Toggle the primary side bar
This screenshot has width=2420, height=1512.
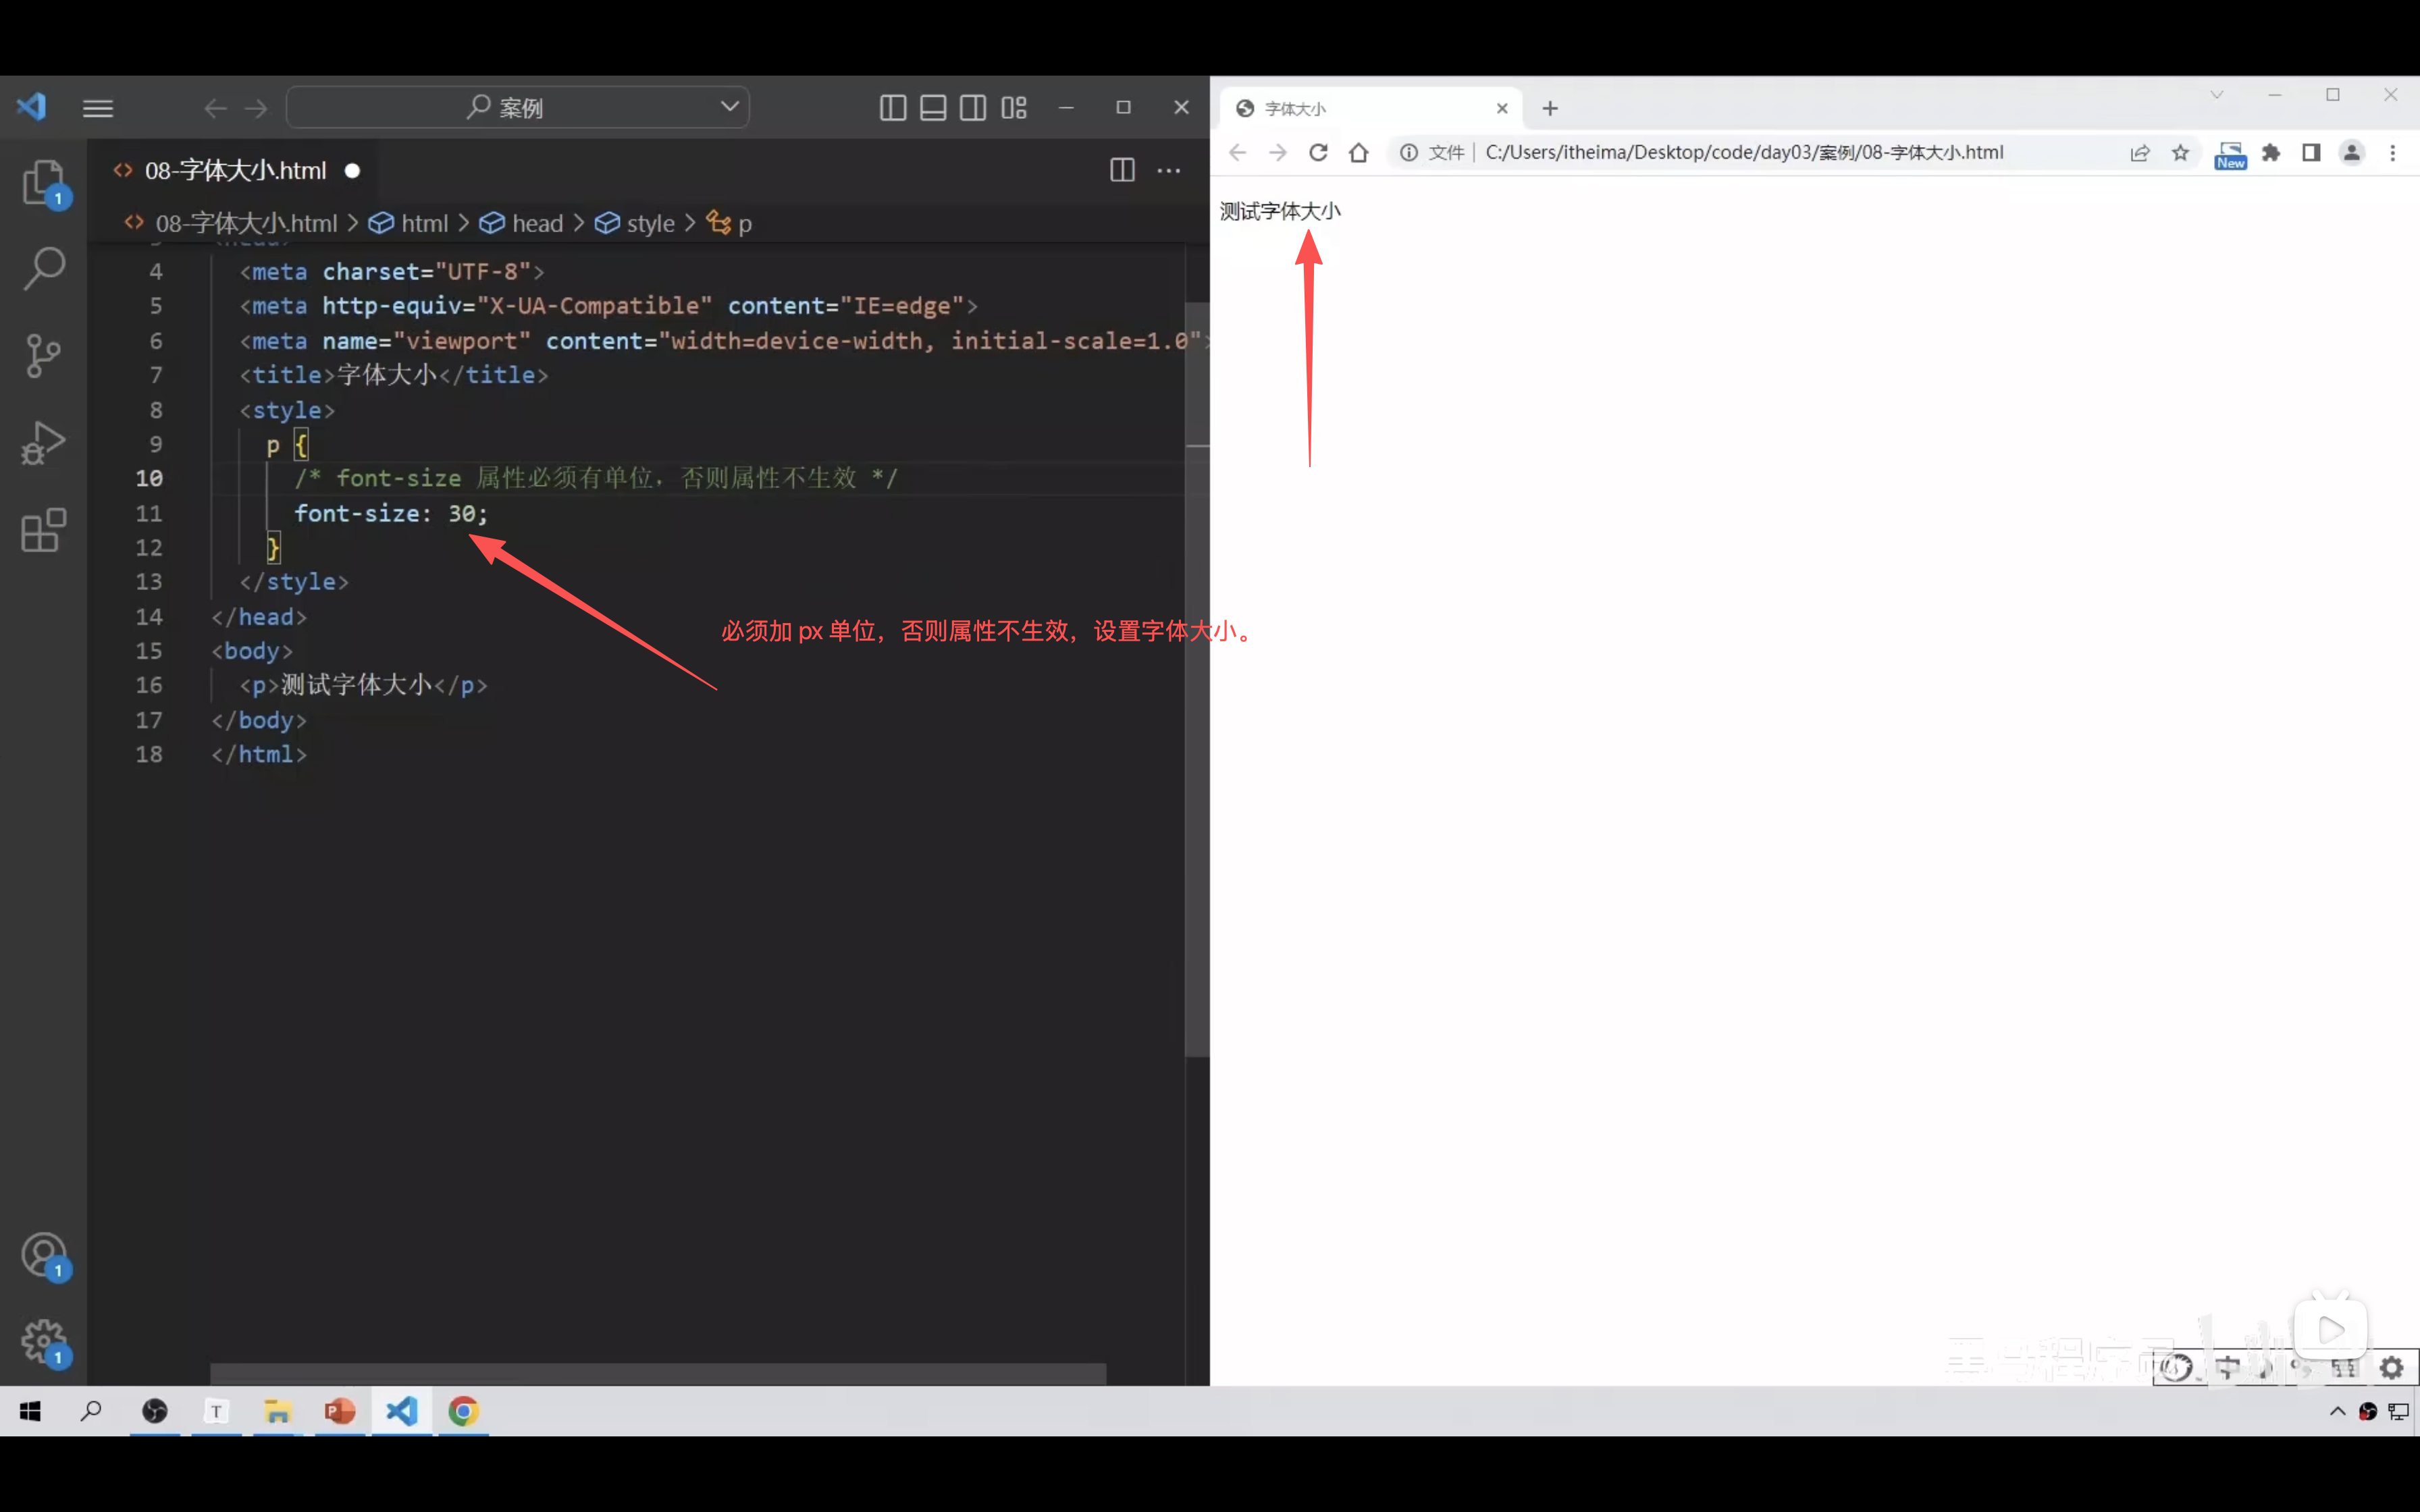tap(893, 107)
